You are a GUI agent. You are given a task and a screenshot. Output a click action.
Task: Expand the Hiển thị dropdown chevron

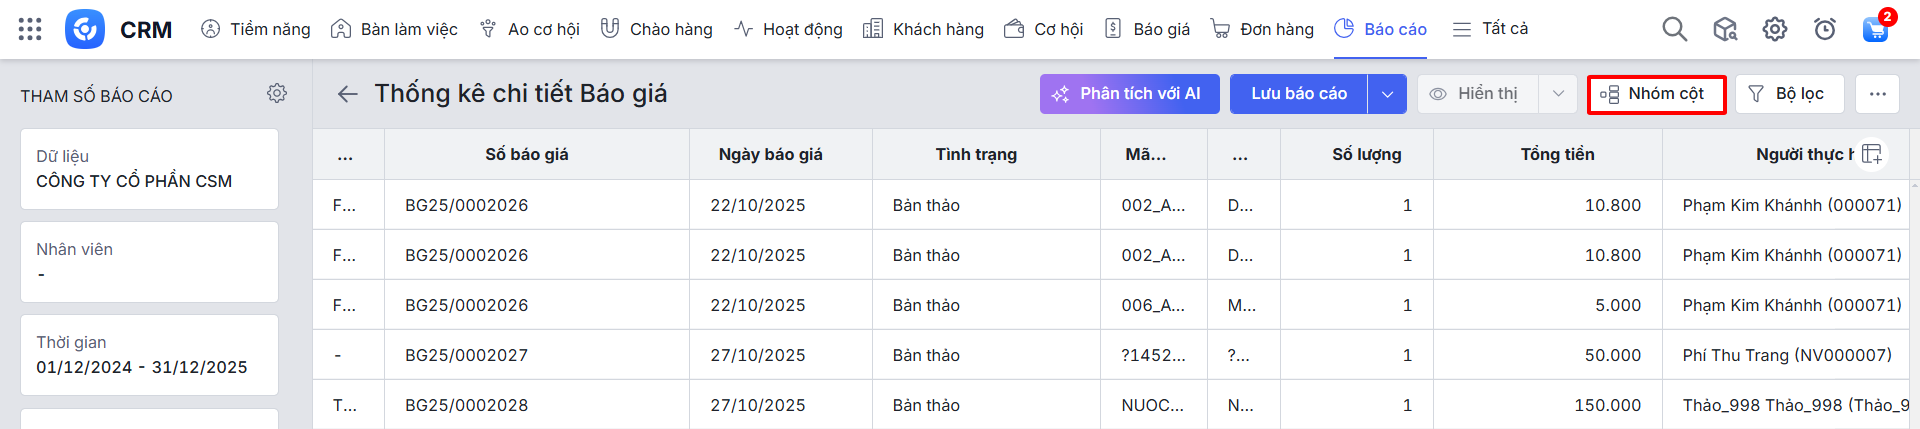coord(1557,94)
